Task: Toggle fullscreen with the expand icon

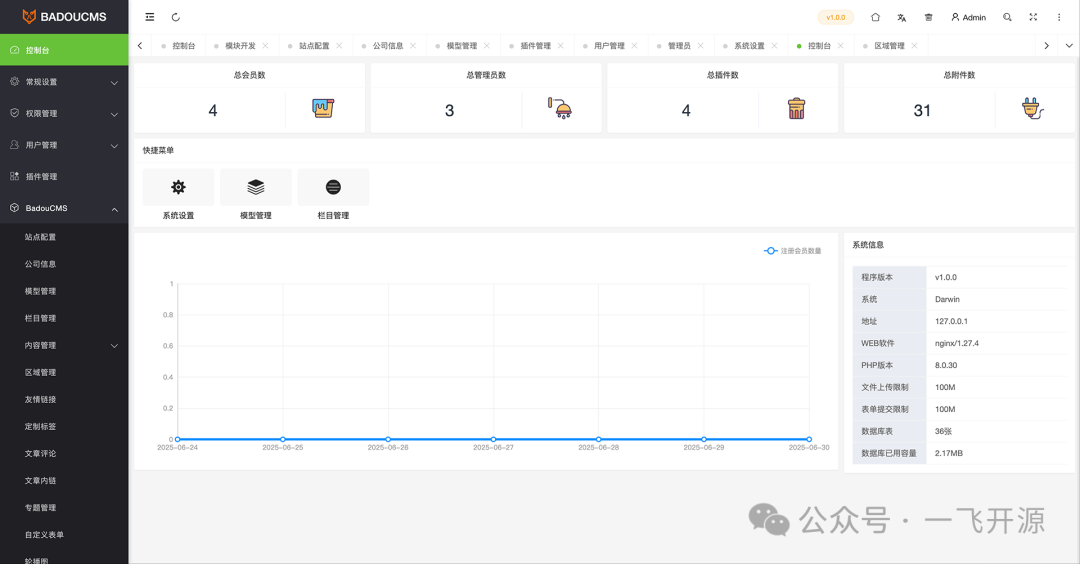Action: (x=1033, y=17)
